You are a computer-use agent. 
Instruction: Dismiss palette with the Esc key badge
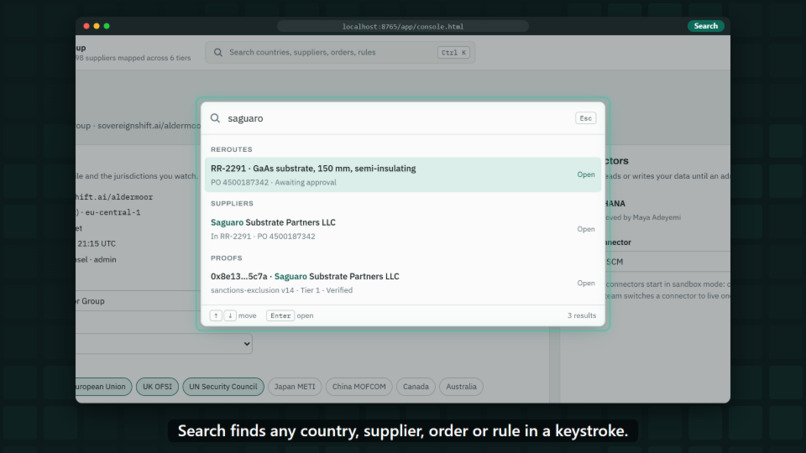(x=585, y=118)
